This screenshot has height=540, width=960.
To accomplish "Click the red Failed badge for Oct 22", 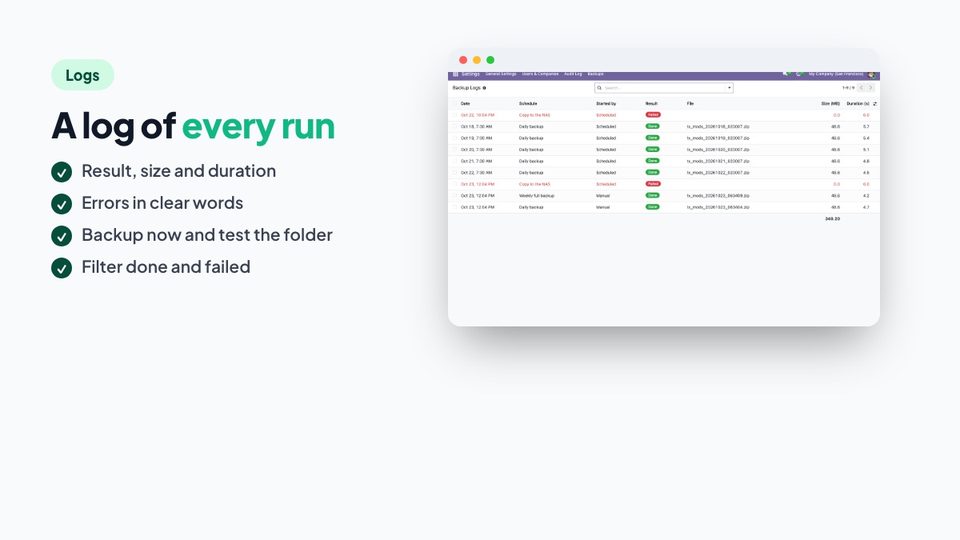I will pos(653,115).
